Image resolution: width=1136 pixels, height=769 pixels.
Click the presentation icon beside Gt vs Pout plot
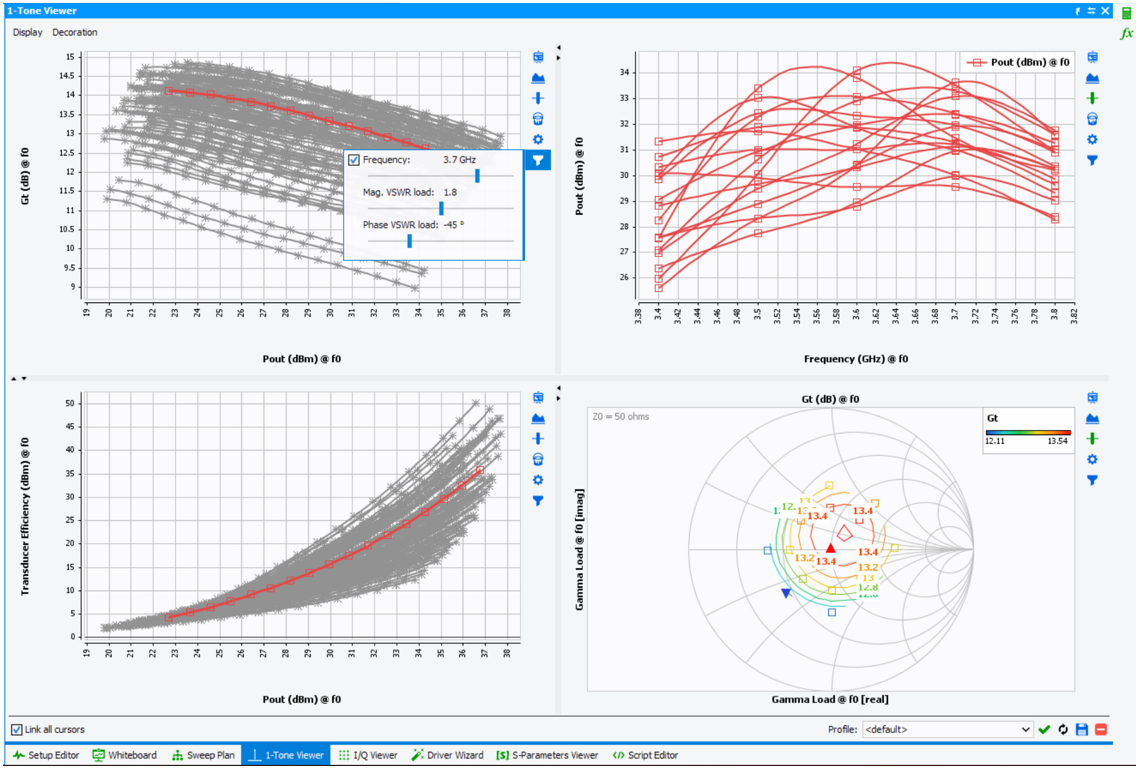[538, 57]
